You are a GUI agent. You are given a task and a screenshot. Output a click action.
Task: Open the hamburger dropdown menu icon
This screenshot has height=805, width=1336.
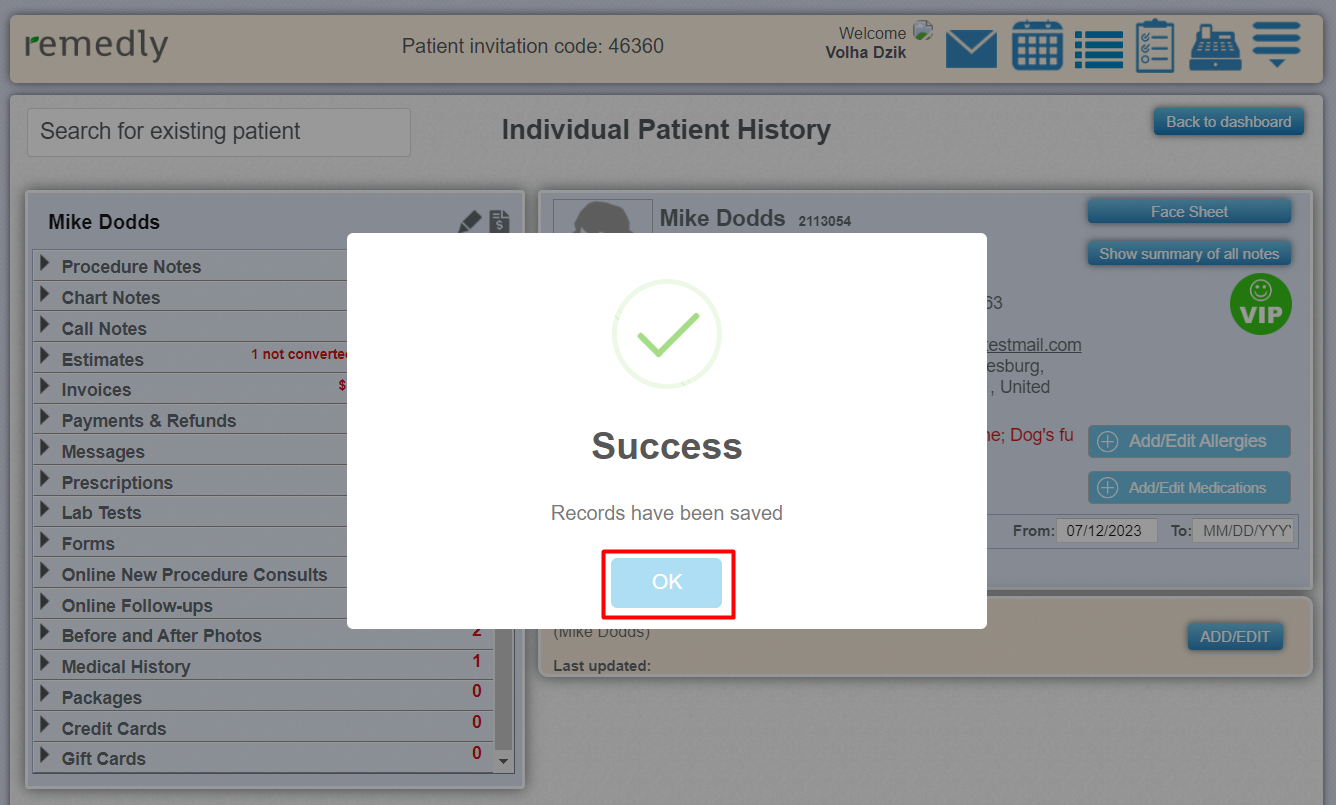pyautogui.click(x=1276, y=45)
